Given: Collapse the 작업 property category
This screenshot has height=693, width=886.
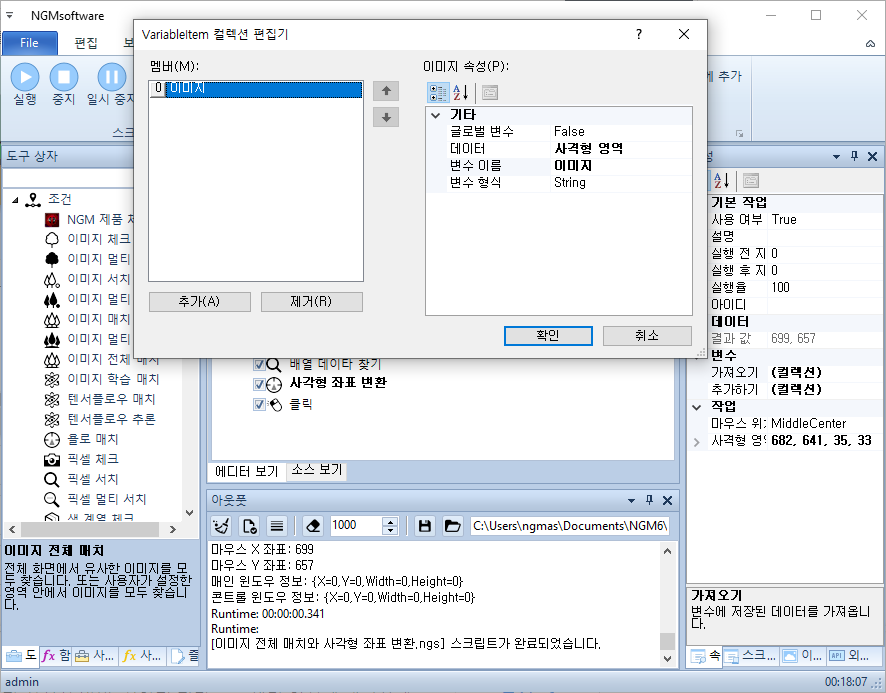Looking at the screenshot, I should pos(697,407).
